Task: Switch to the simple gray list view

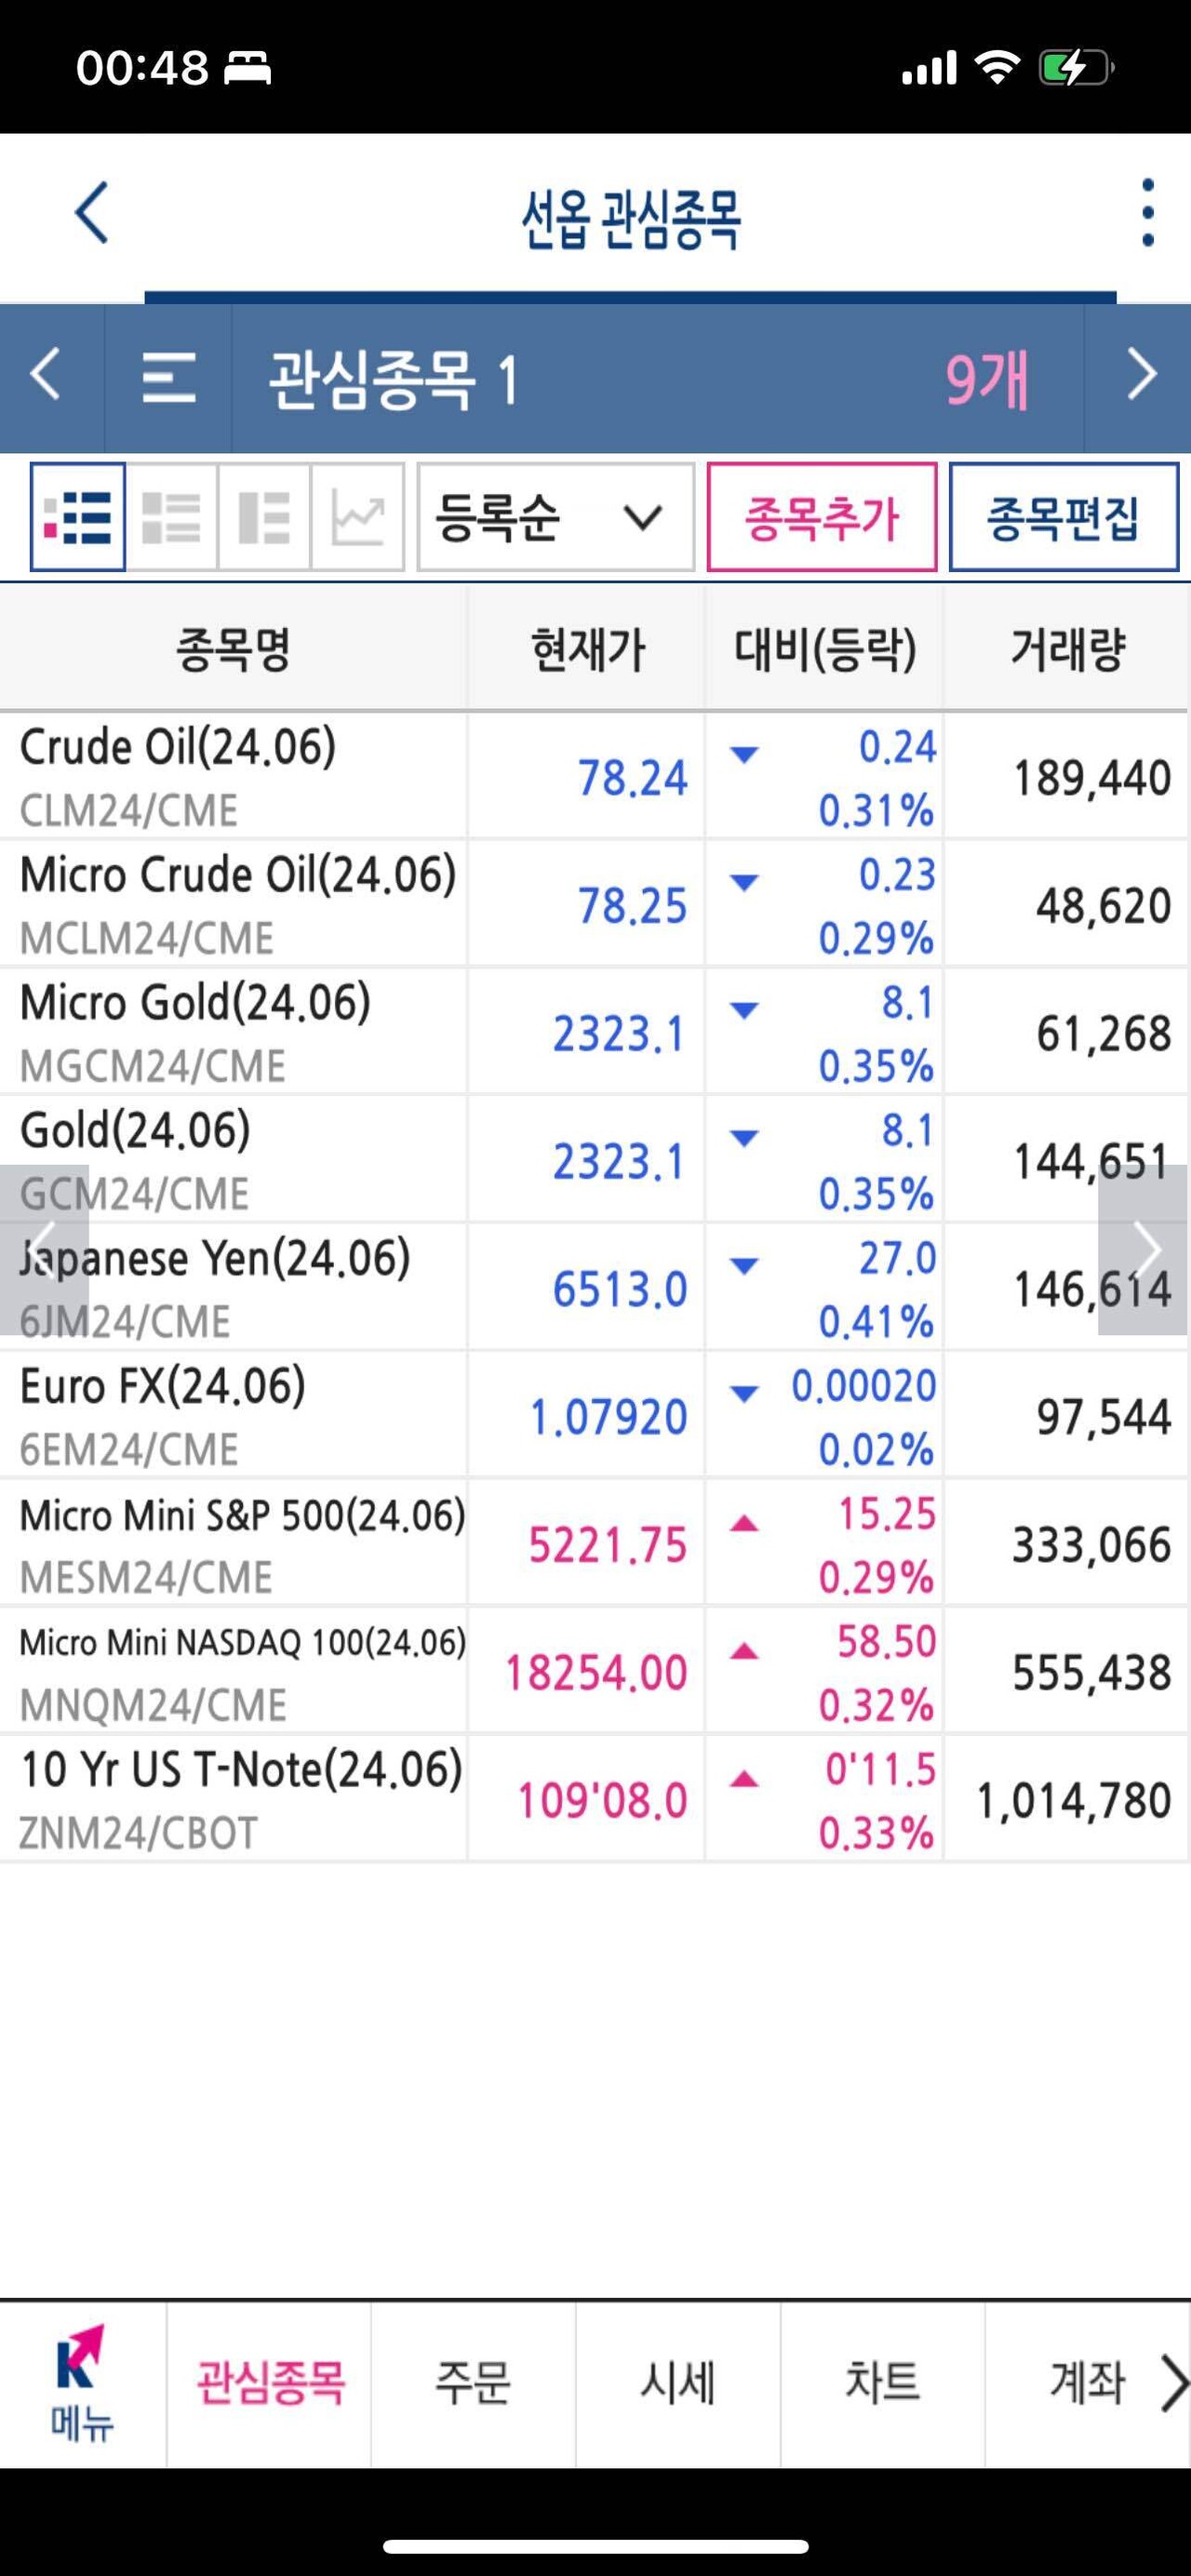Action: coord(172,517)
